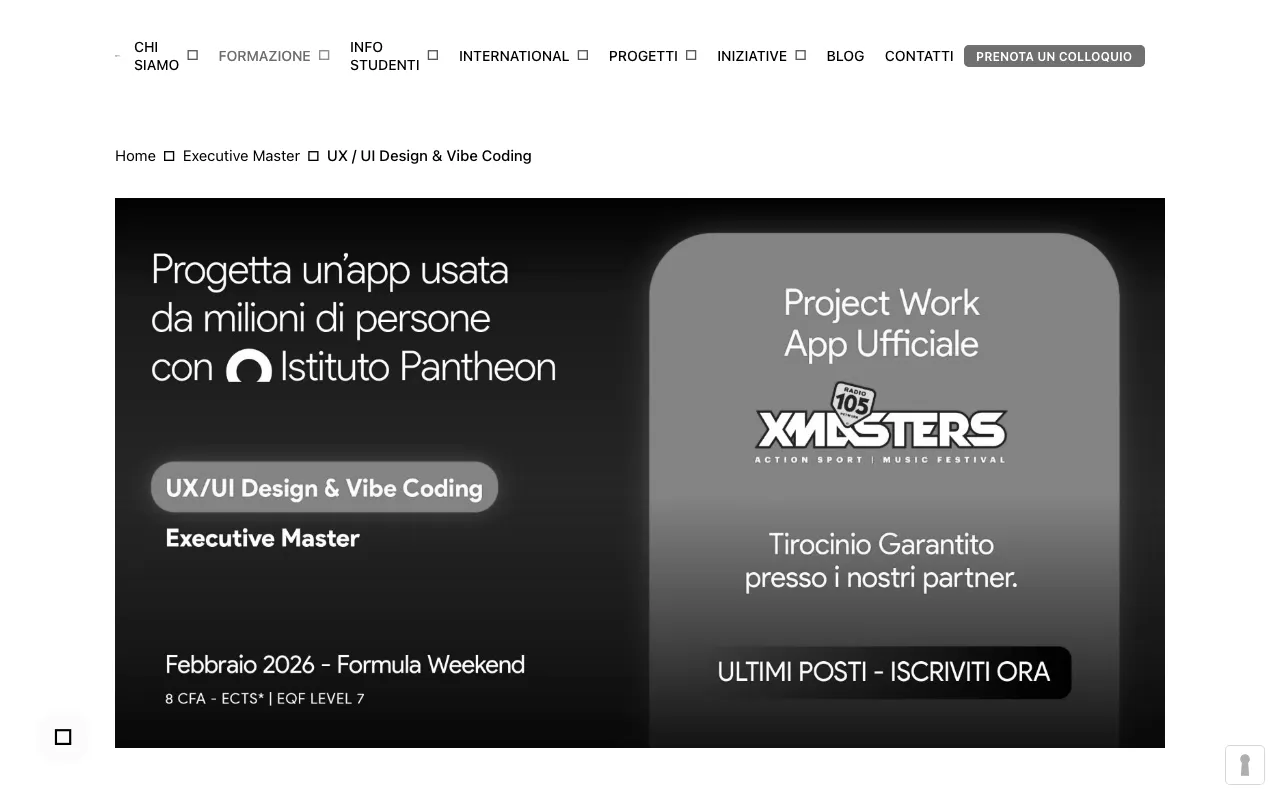
Task: Click the 'Tirocinio Garantito' text
Action: pos(881,545)
